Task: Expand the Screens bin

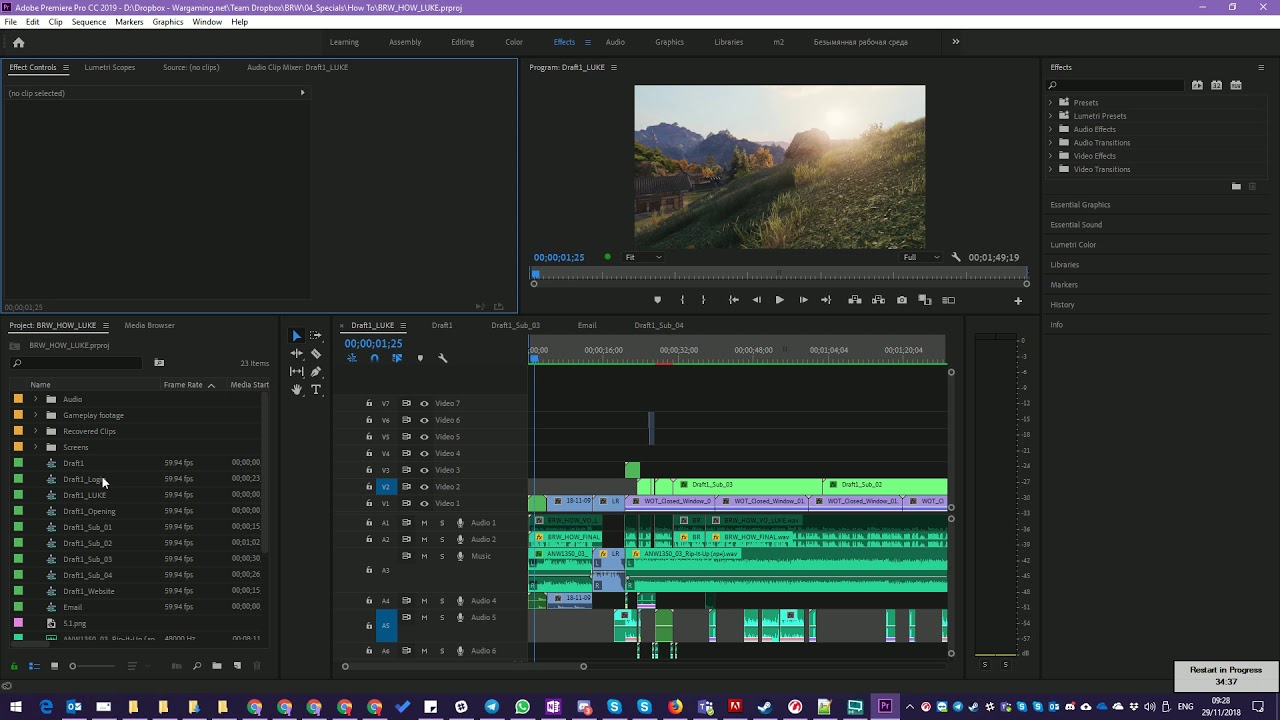Action: (36, 447)
